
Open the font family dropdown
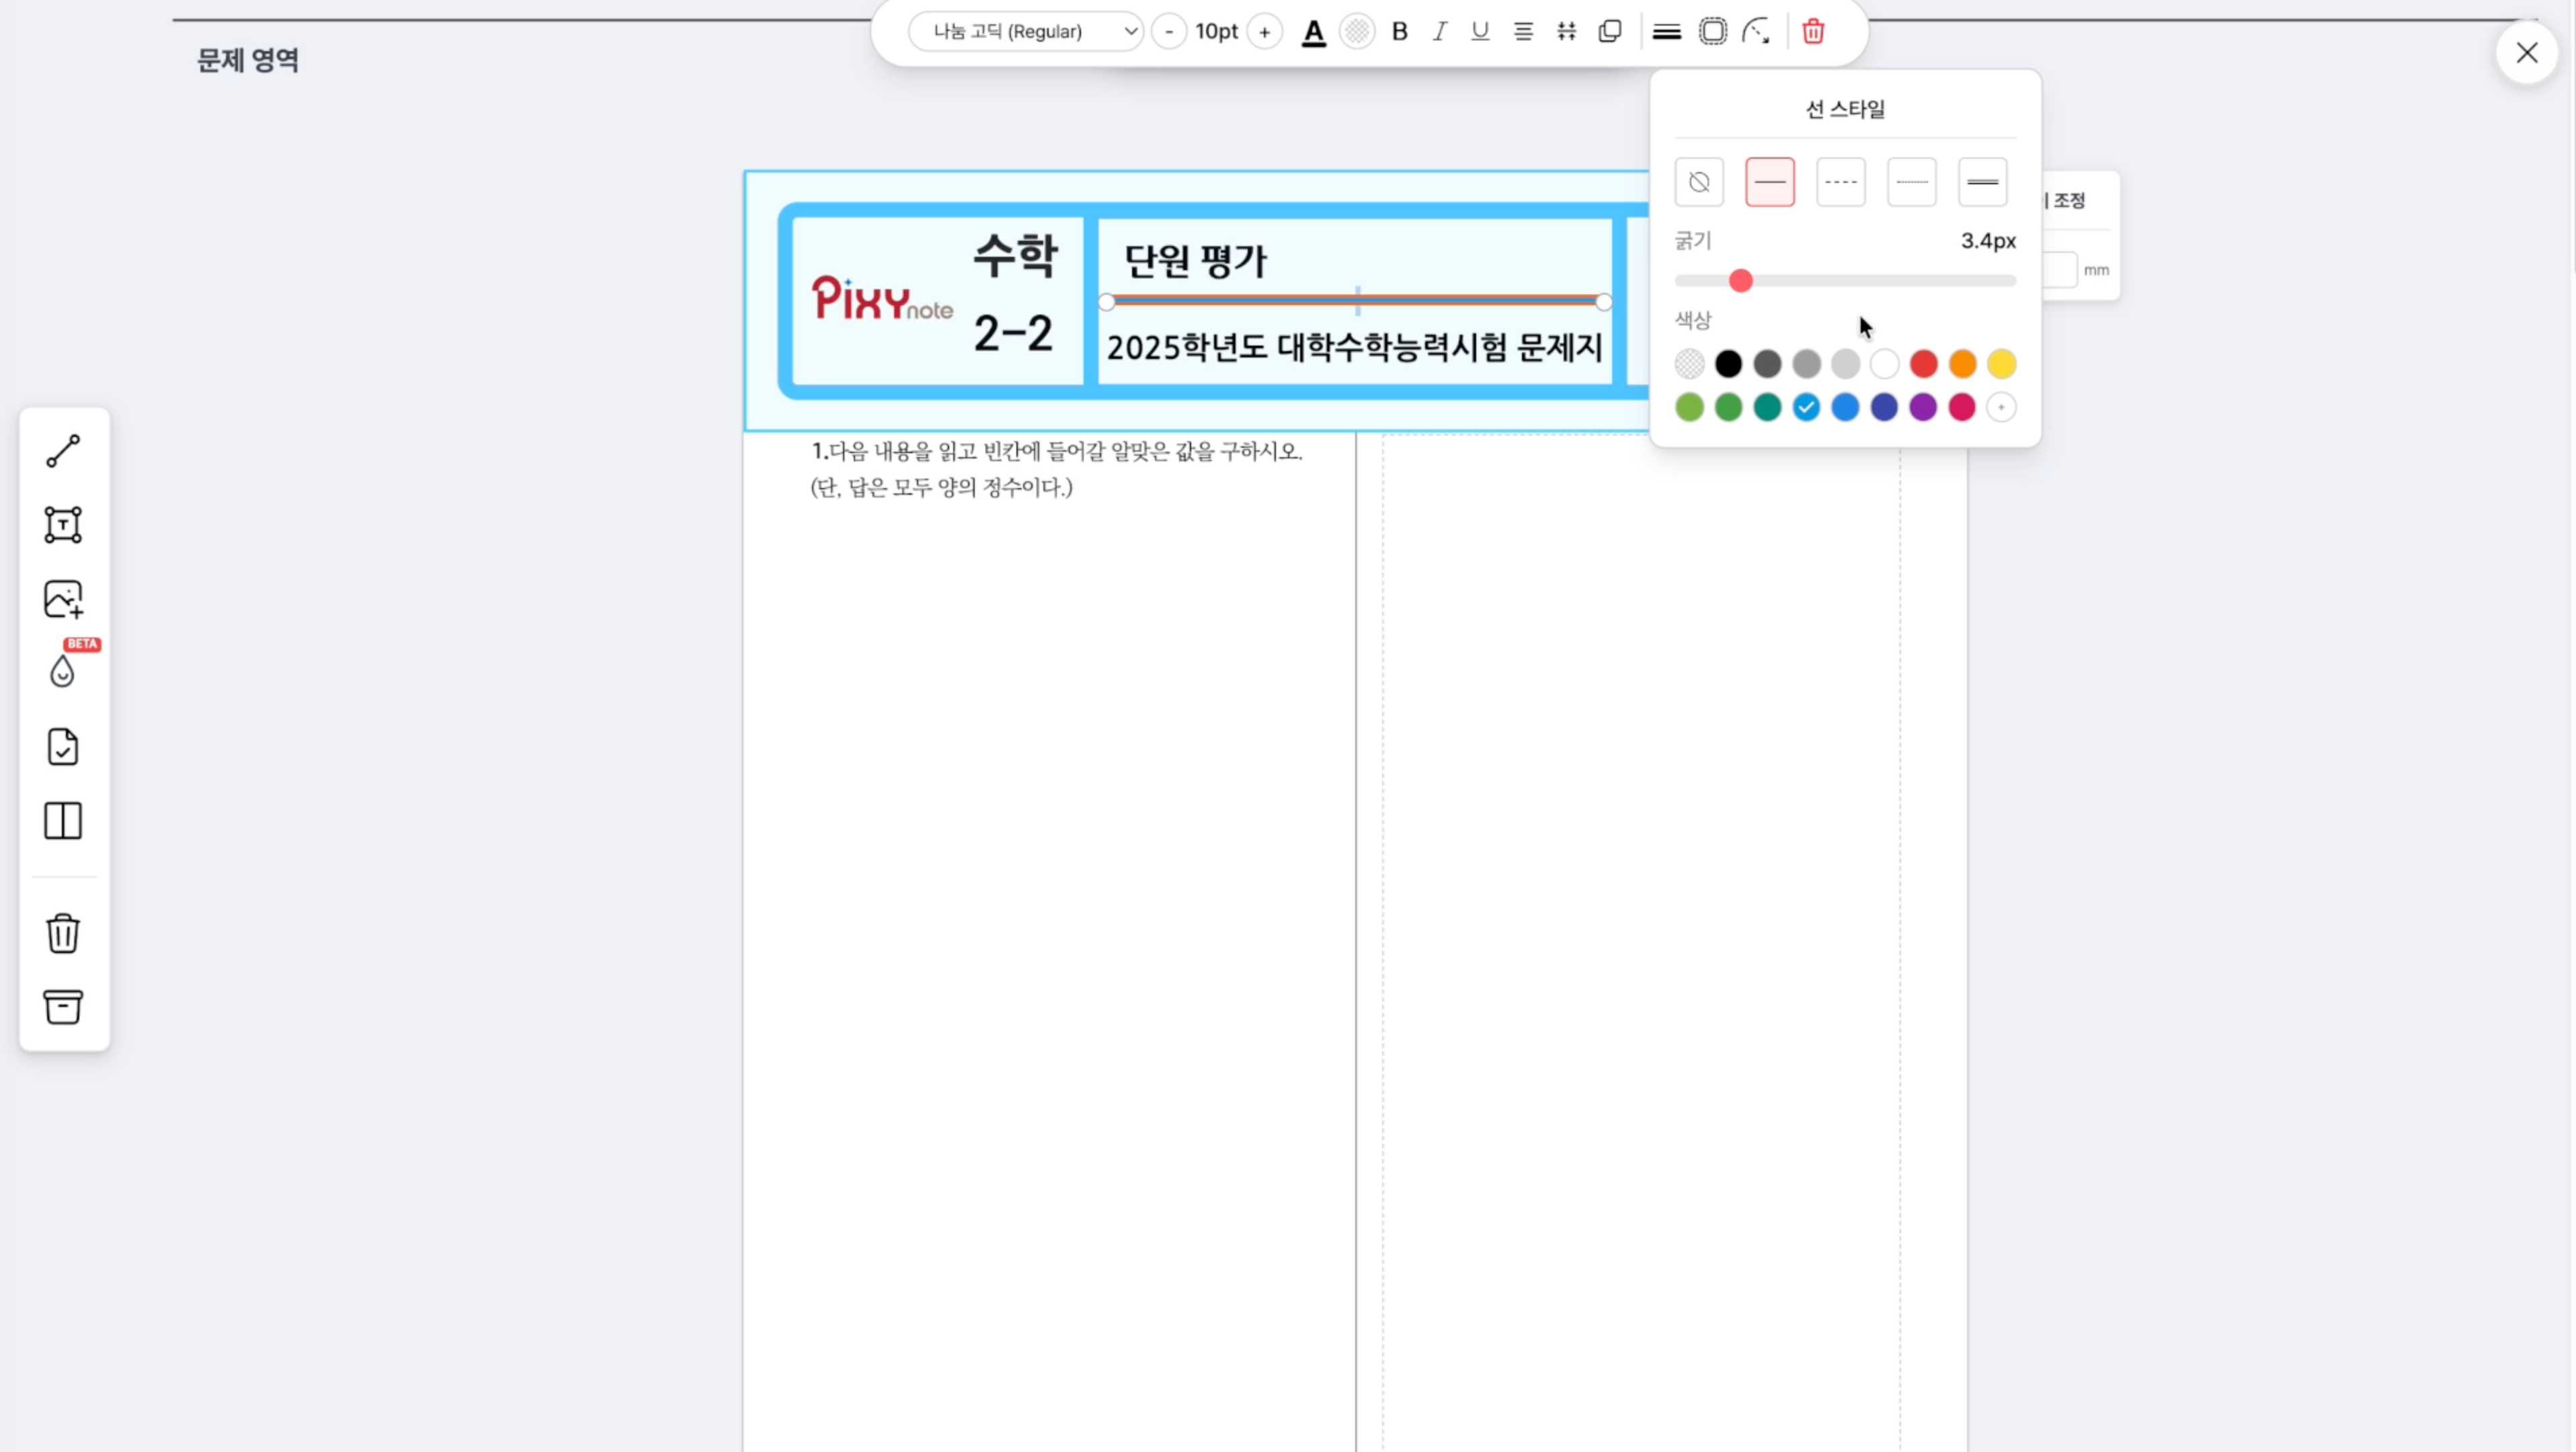[1025, 31]
